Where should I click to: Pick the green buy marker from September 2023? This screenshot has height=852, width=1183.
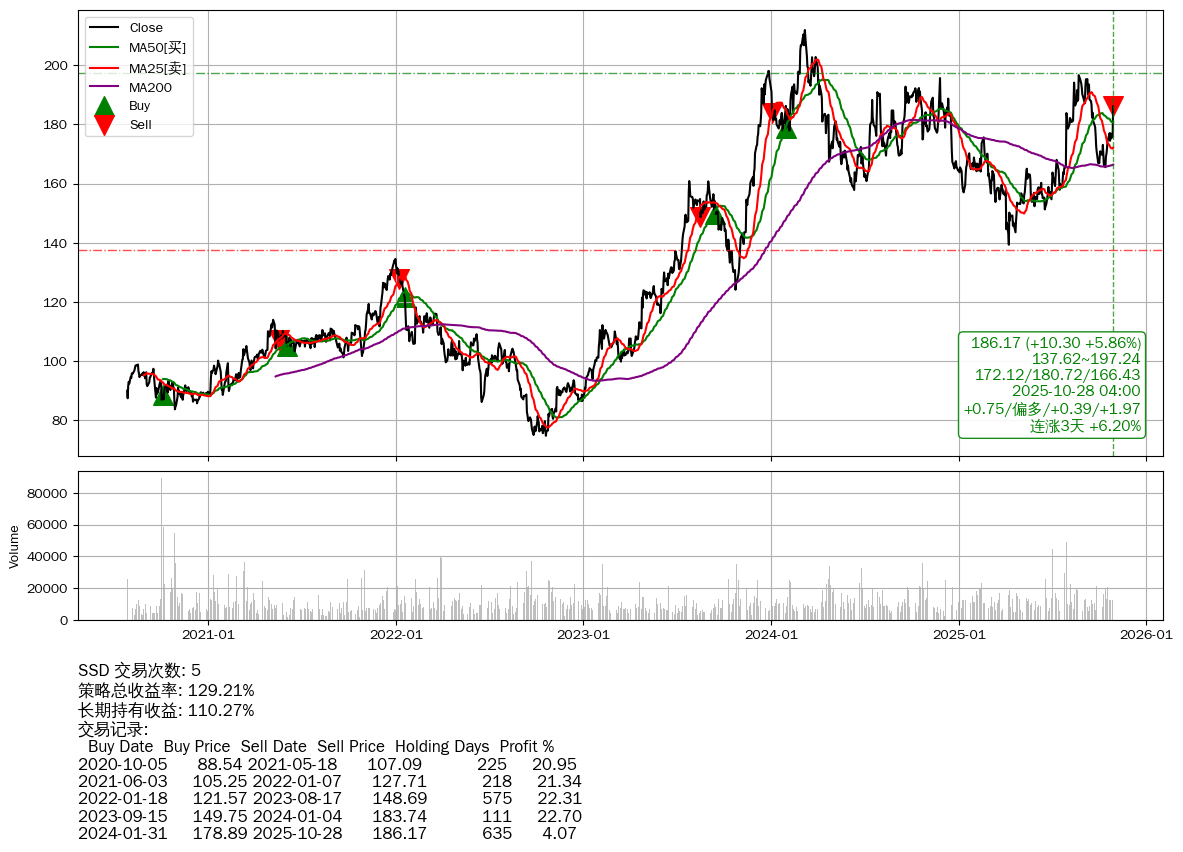713,214
